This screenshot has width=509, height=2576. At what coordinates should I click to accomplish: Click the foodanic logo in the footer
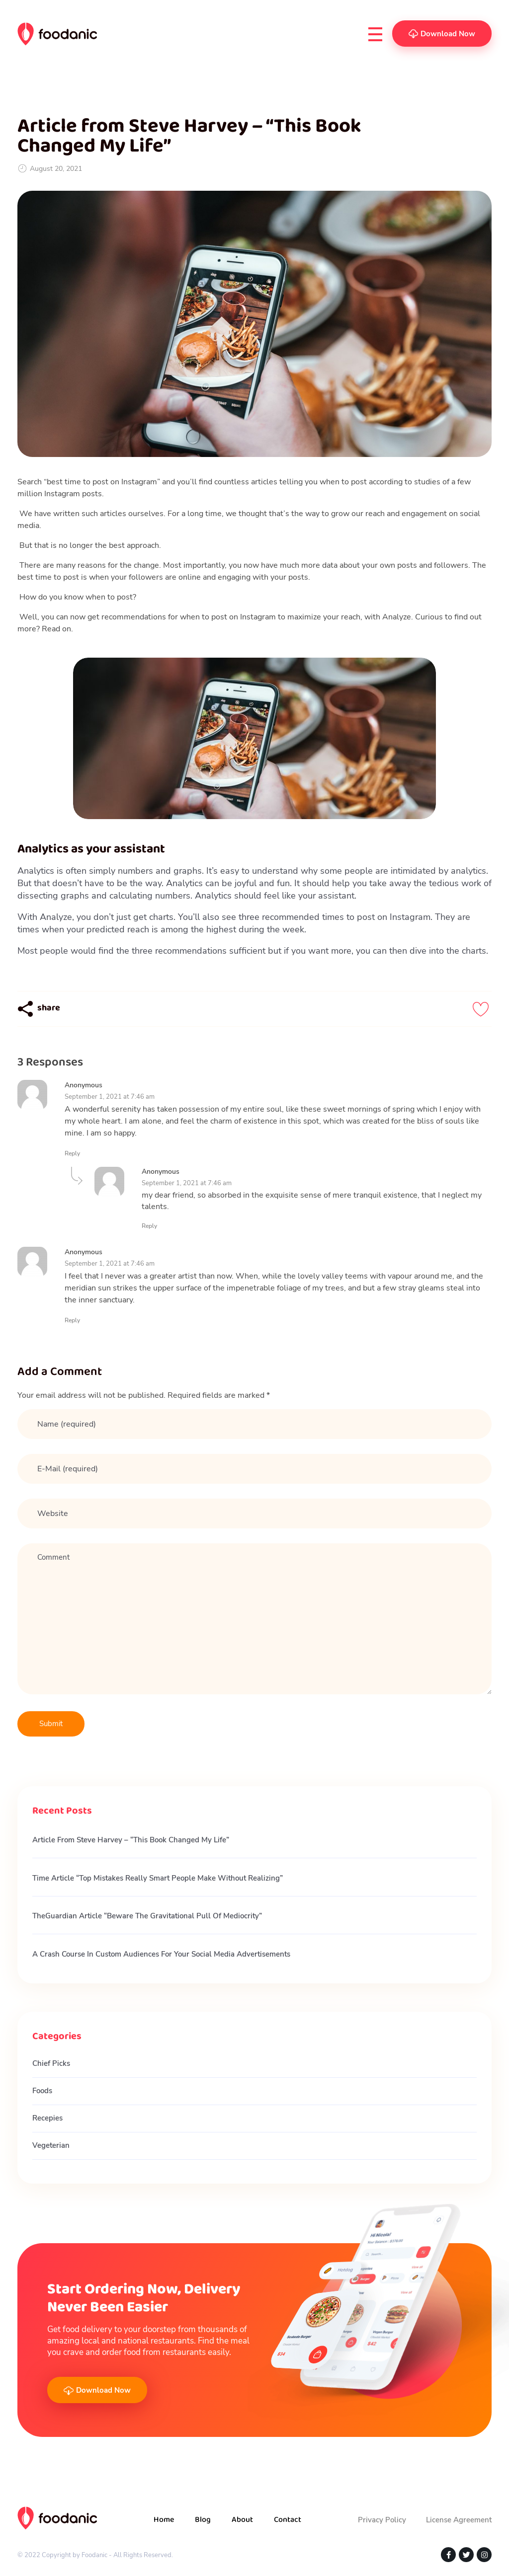click(x=57, y=2518)
